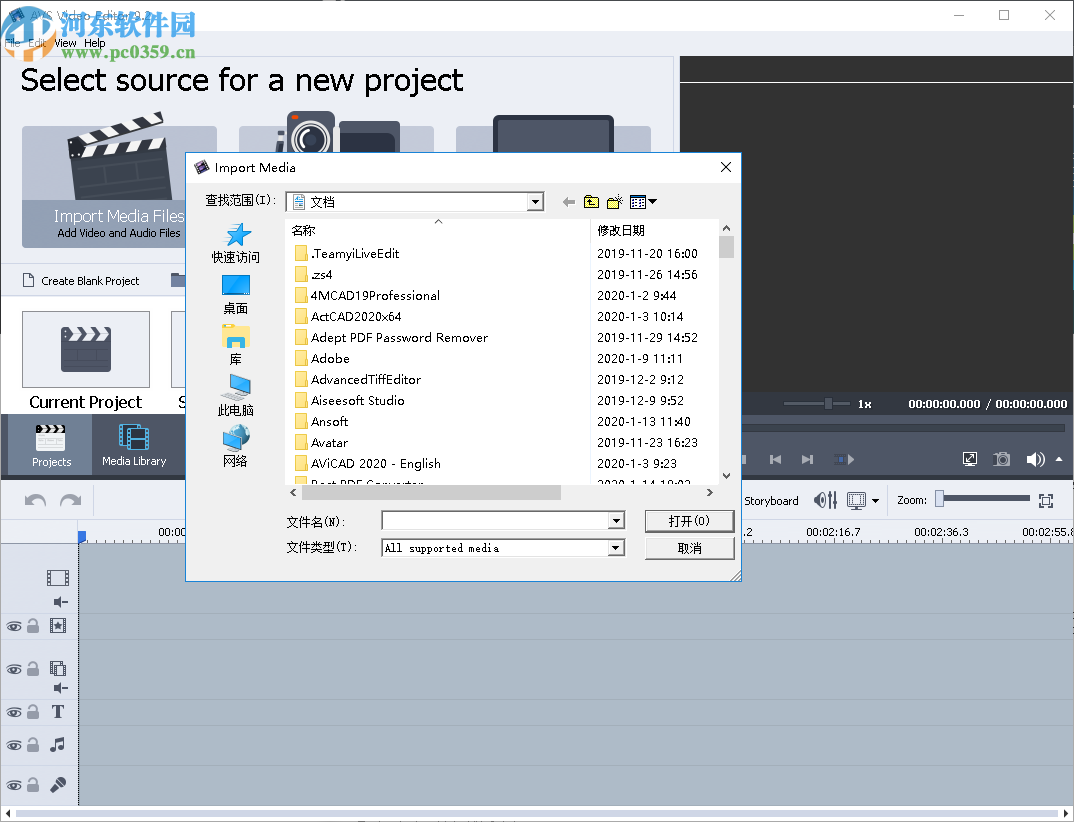
Task: Create a new folder in Import Media dialog
Action: pyautogui.click(x=614, y=201)
